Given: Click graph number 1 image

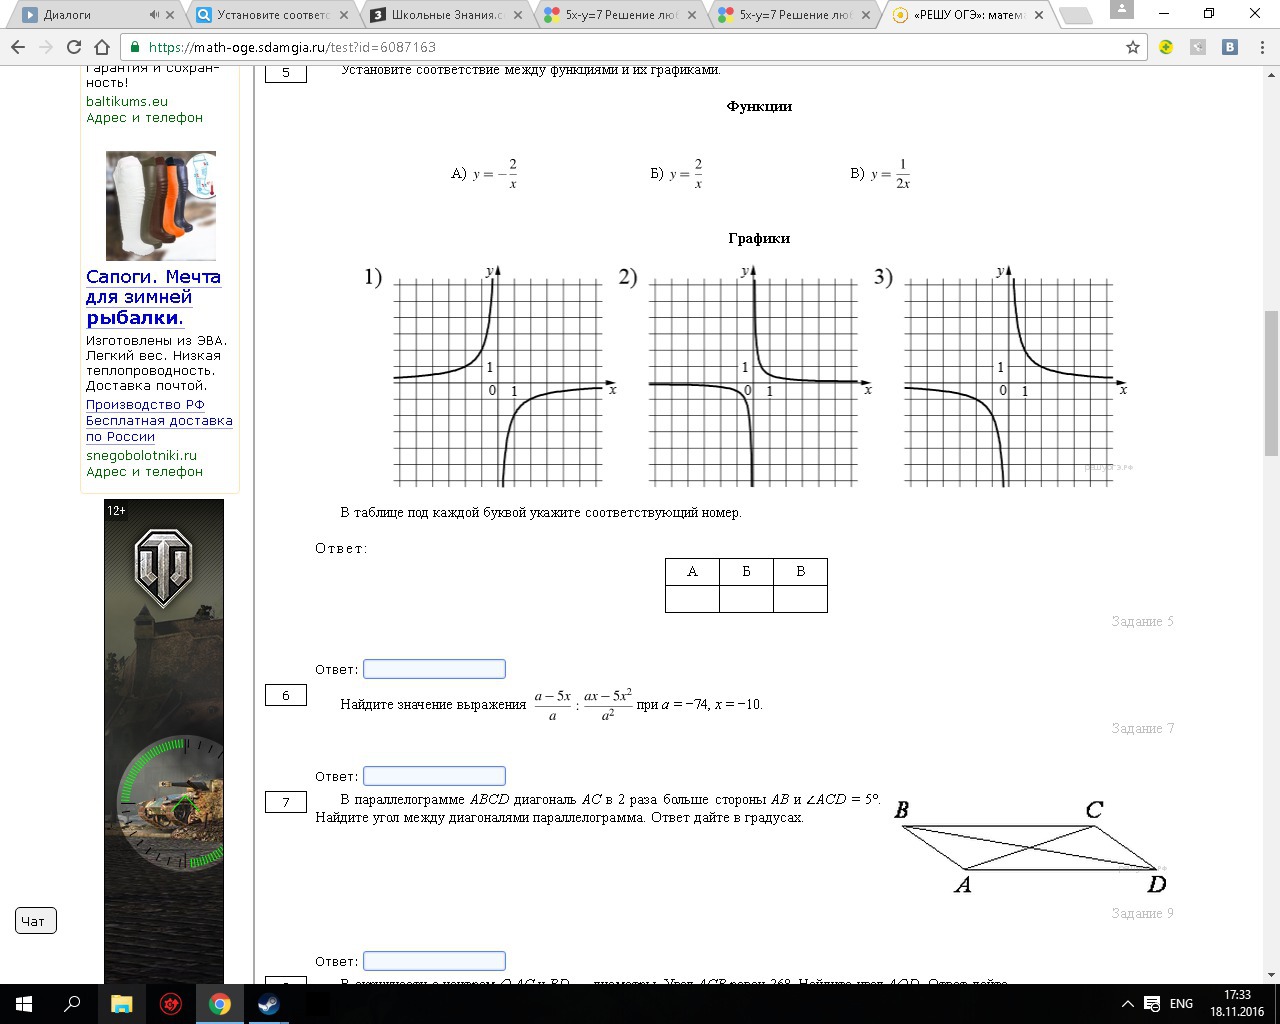Looking at the screenshot, I should (492, 376).
